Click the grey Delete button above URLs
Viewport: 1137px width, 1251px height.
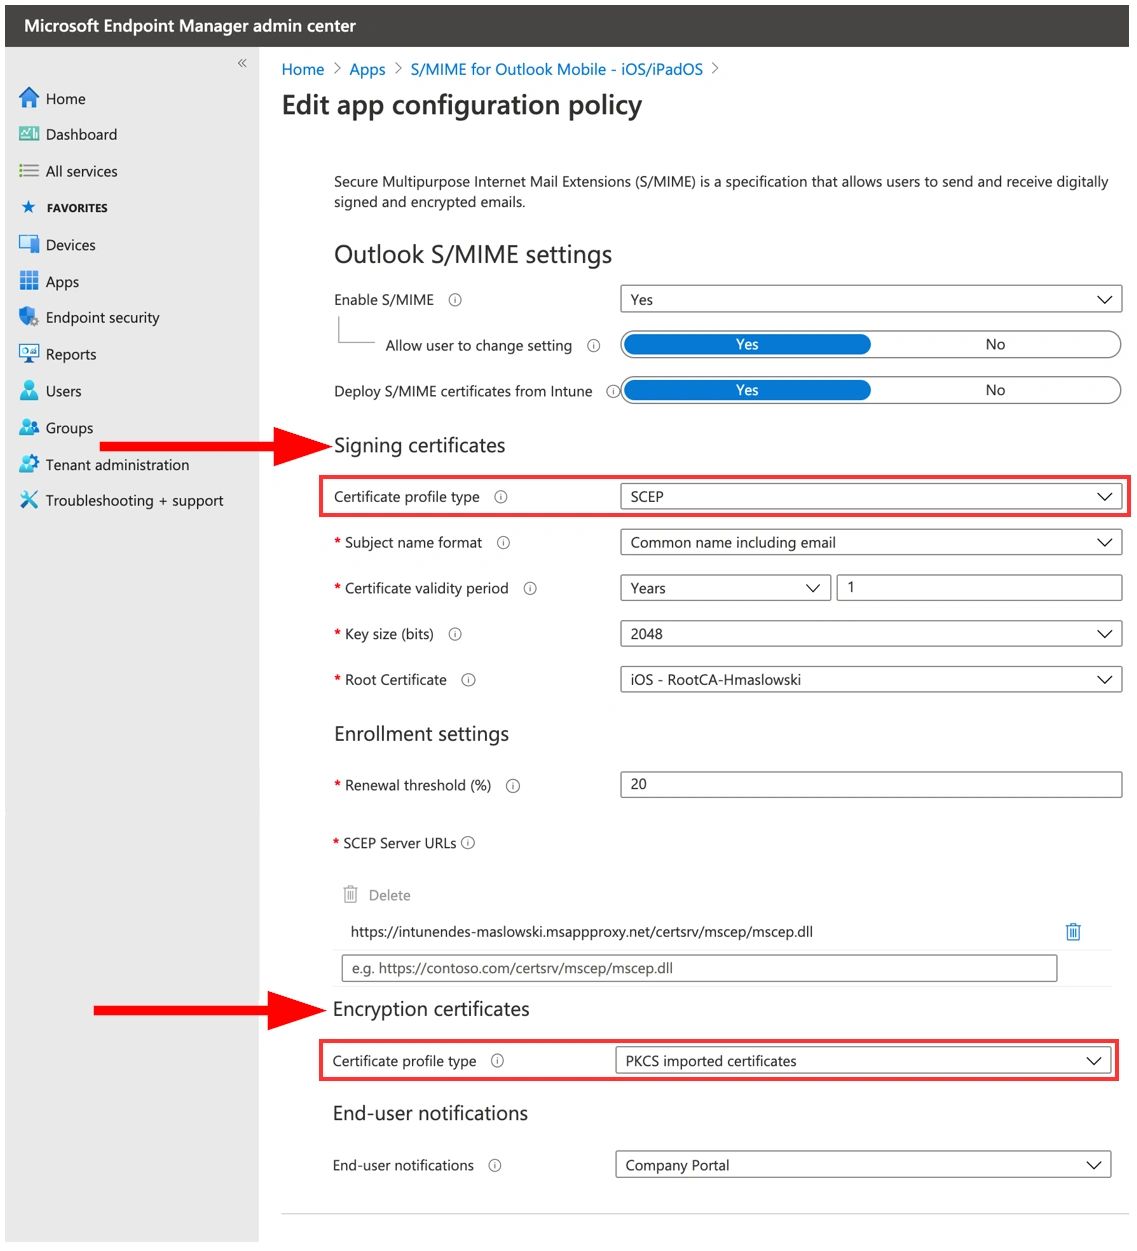click(x=377, y=895)
